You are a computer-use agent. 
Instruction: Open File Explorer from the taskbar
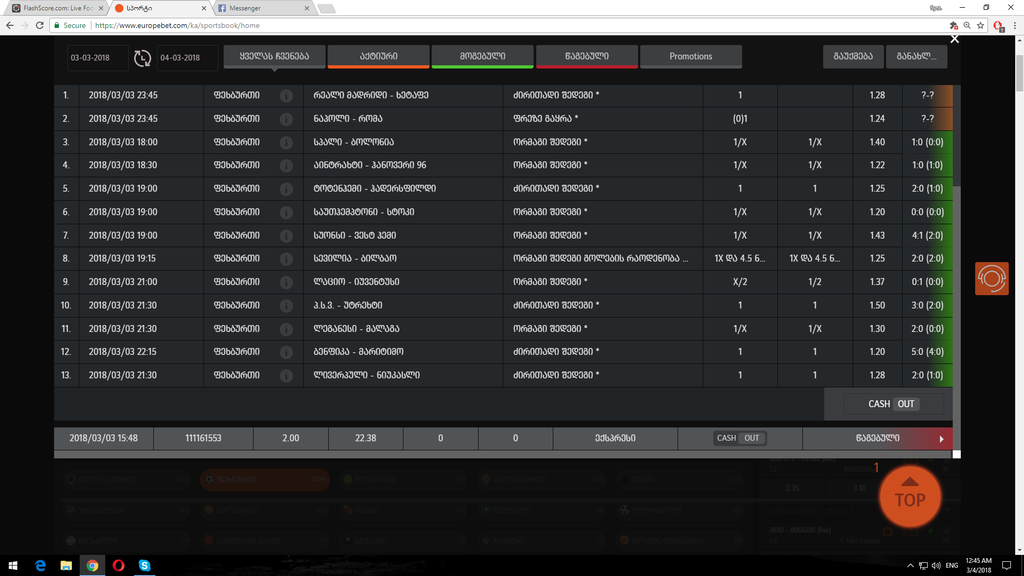(x=66, y=566)
